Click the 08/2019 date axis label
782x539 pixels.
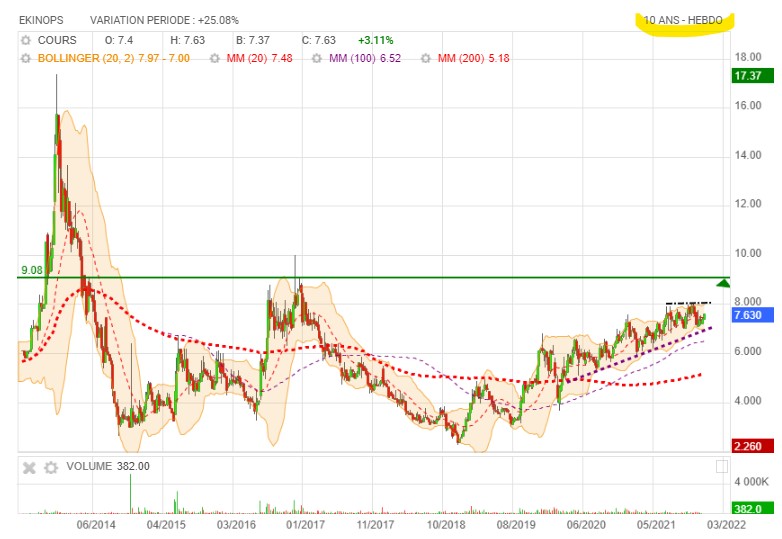click(516, 525)
